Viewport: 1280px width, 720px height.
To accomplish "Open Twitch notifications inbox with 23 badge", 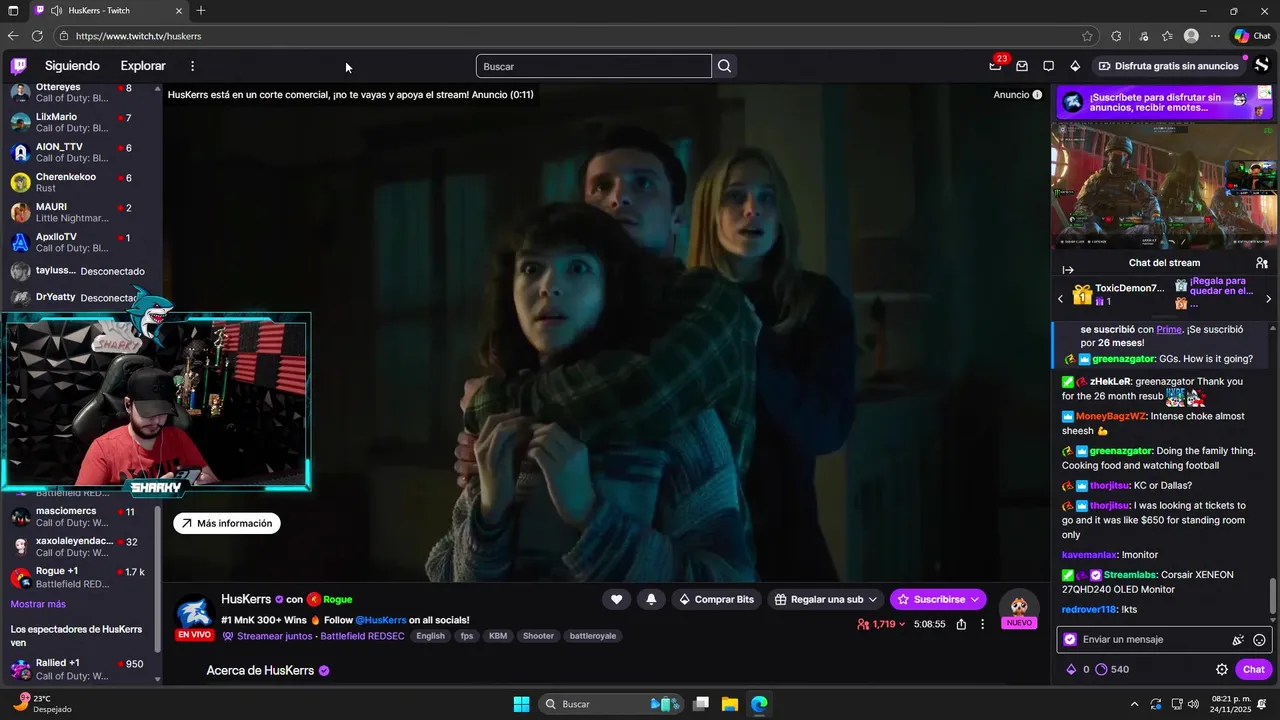I will (x=996, y=65).
